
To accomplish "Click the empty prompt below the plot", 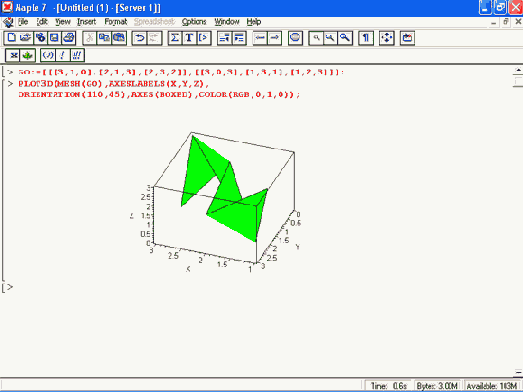I will tap(9, 287).
